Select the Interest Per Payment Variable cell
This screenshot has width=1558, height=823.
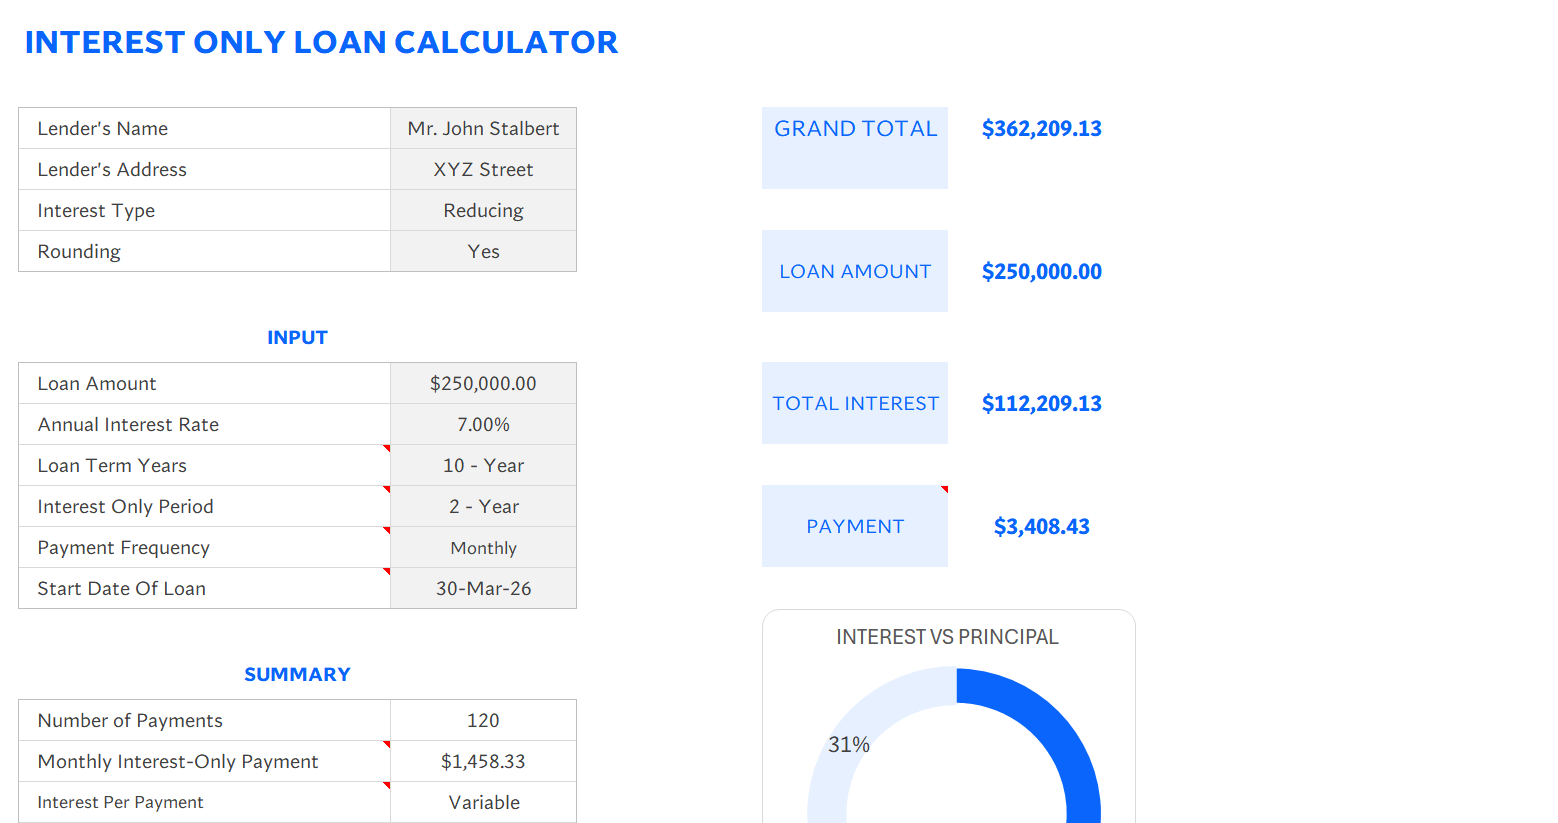(x=483, y=802)
